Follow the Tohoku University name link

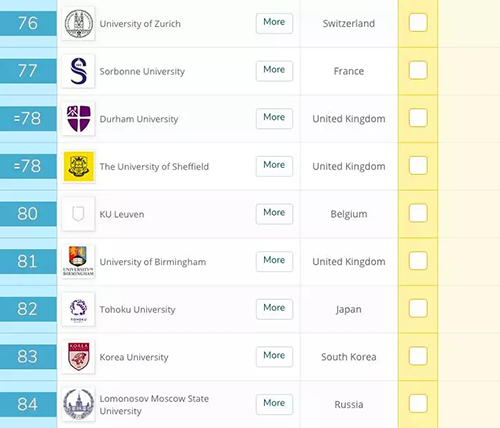point(137,310)
